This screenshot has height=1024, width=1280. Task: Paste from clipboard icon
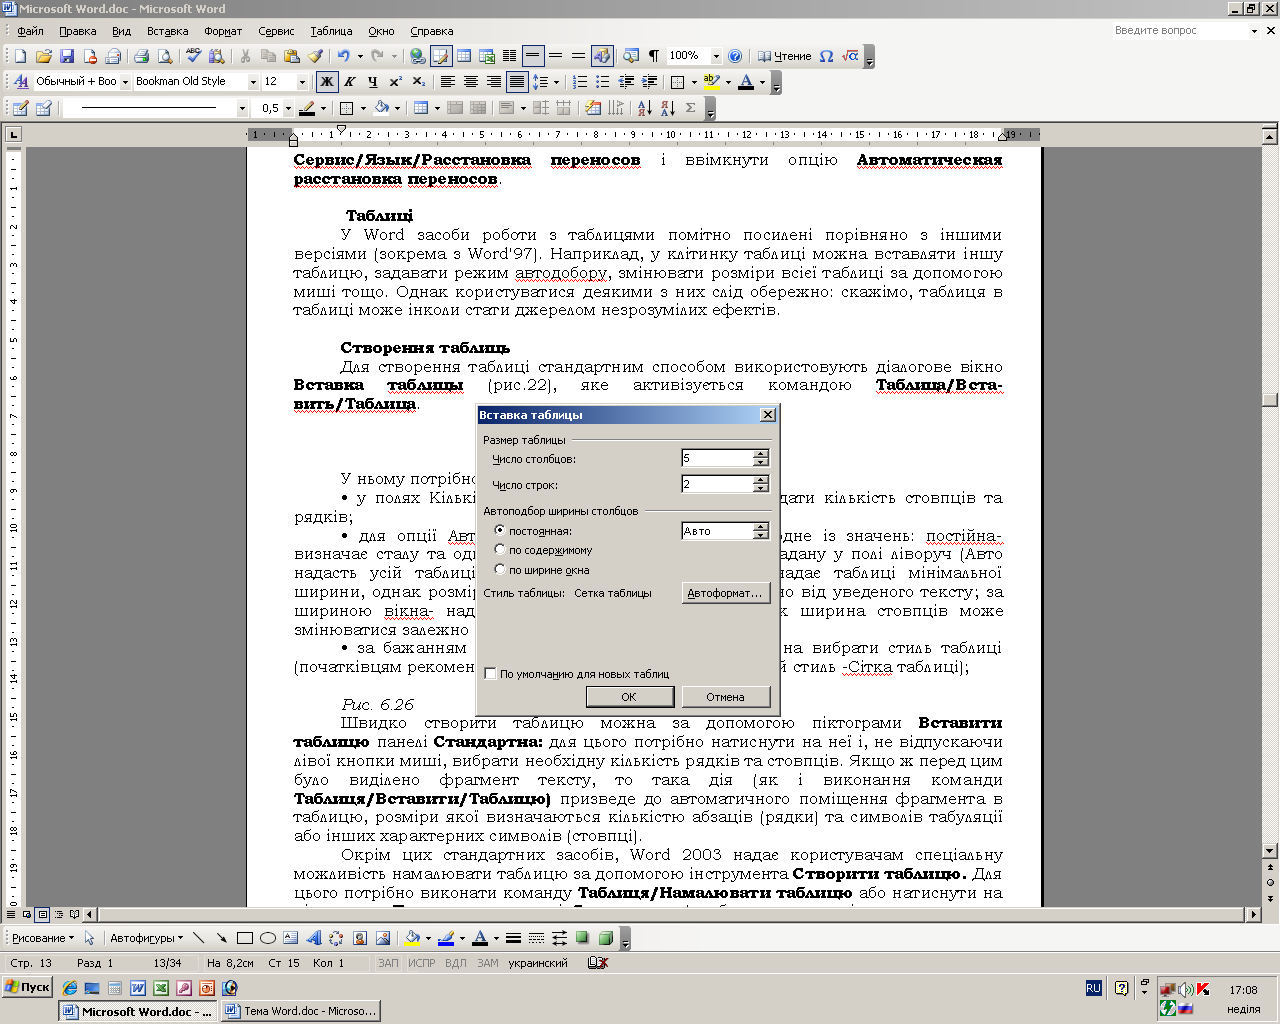[291, 56]
